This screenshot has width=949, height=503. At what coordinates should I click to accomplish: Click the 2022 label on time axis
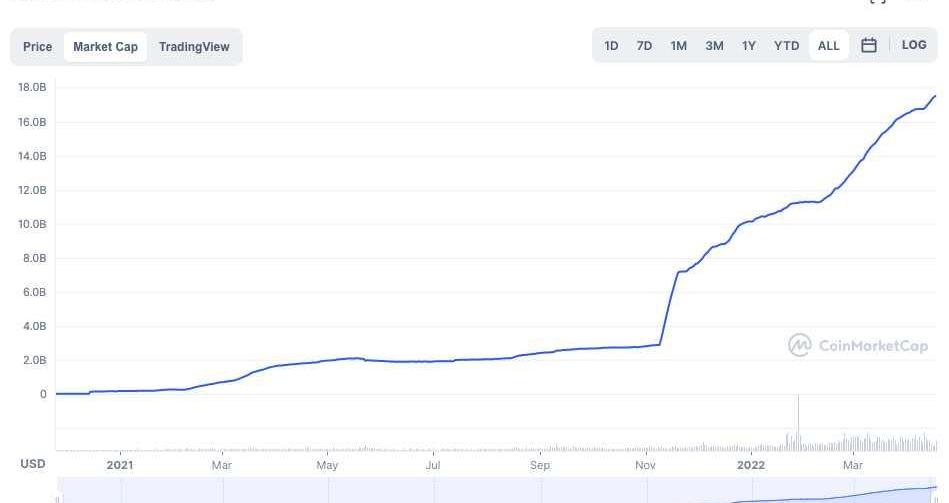pos(751,465)
